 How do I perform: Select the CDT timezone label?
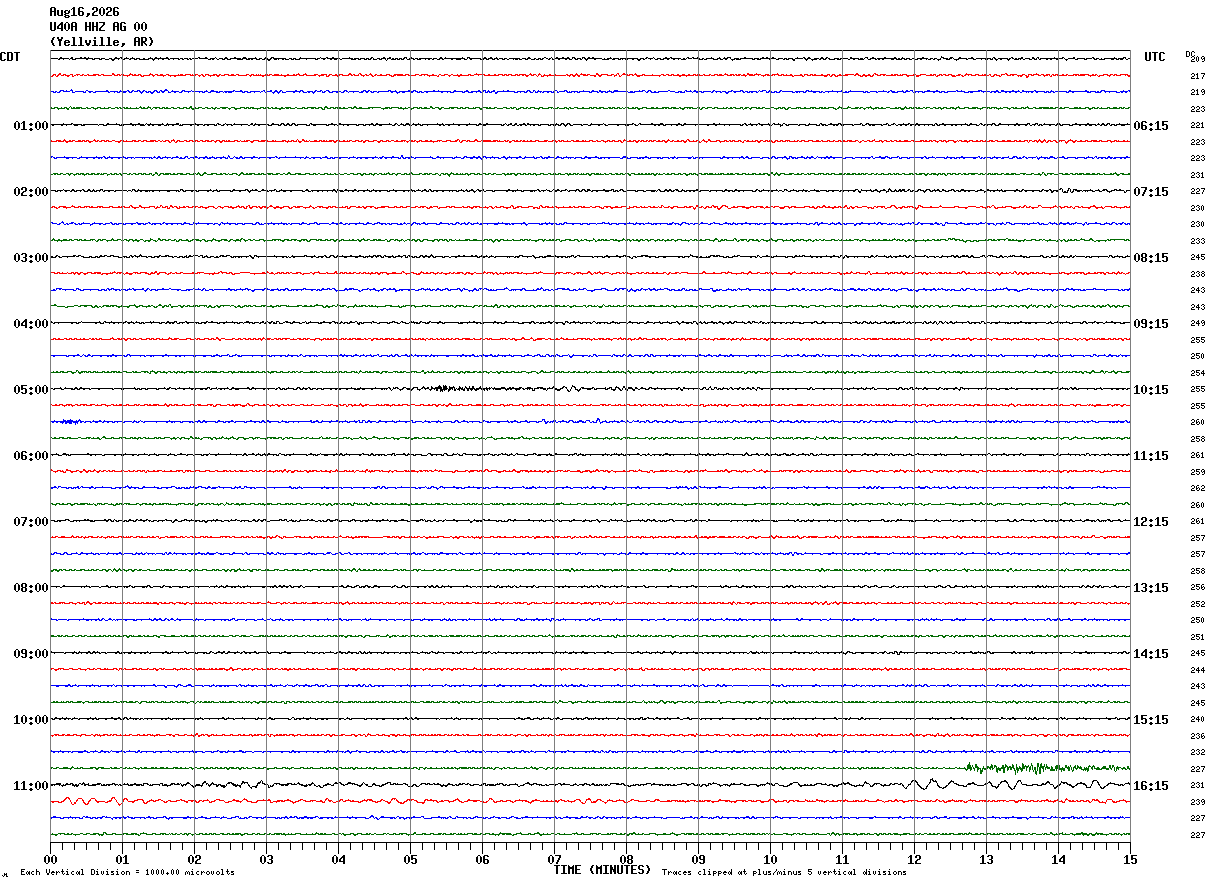pyautogui.click(x=10, y=57)
